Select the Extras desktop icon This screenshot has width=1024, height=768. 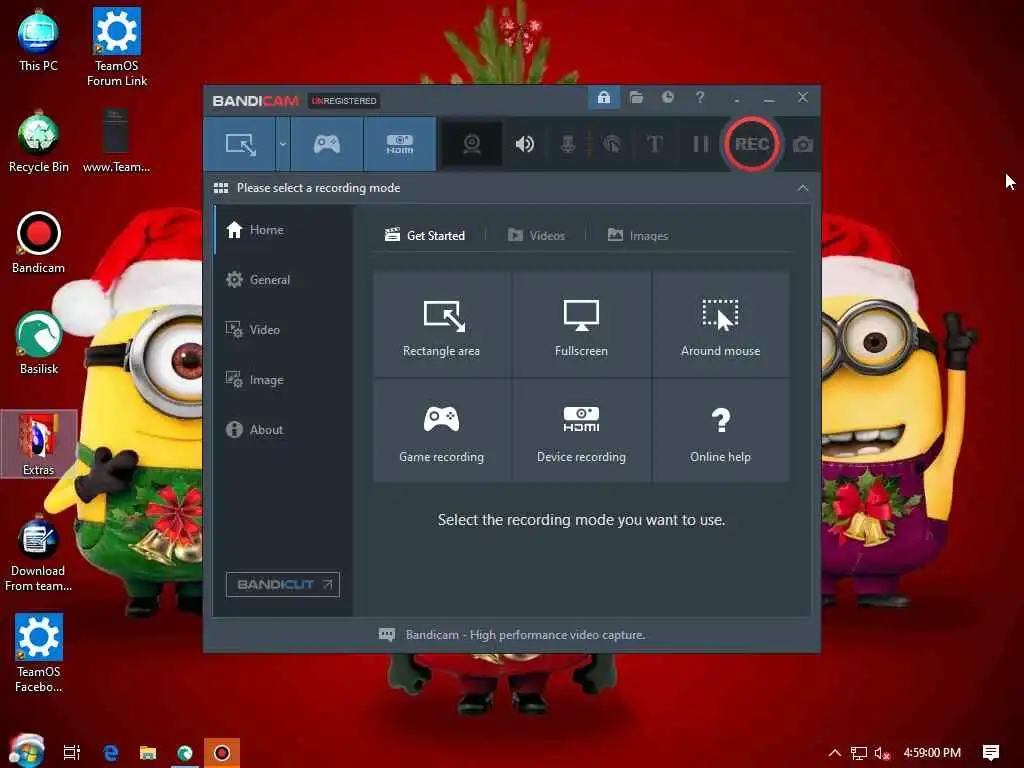(x=39, y=444)
